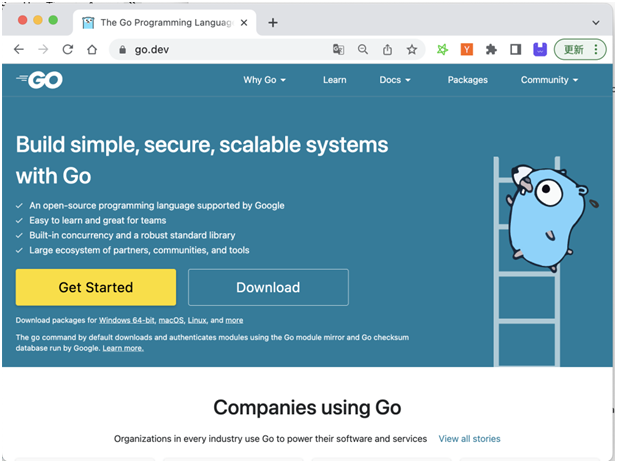Open the Learn navigation item
This screenshot has width=617, height=463.
[334, 80]
